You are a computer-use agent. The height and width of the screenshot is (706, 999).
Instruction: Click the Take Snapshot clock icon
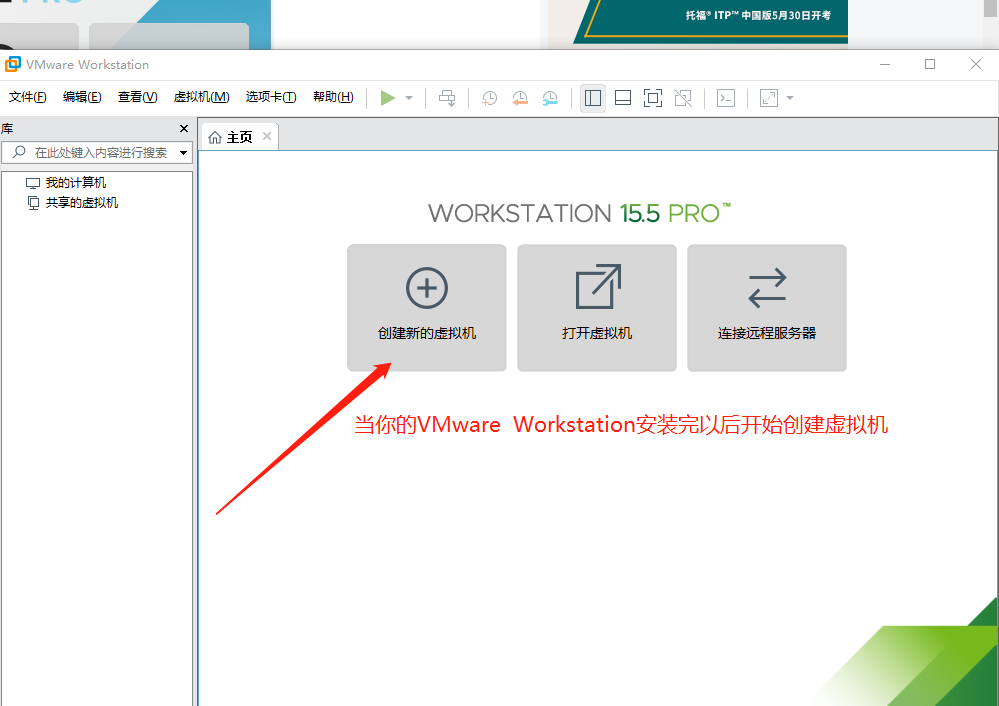489,98
